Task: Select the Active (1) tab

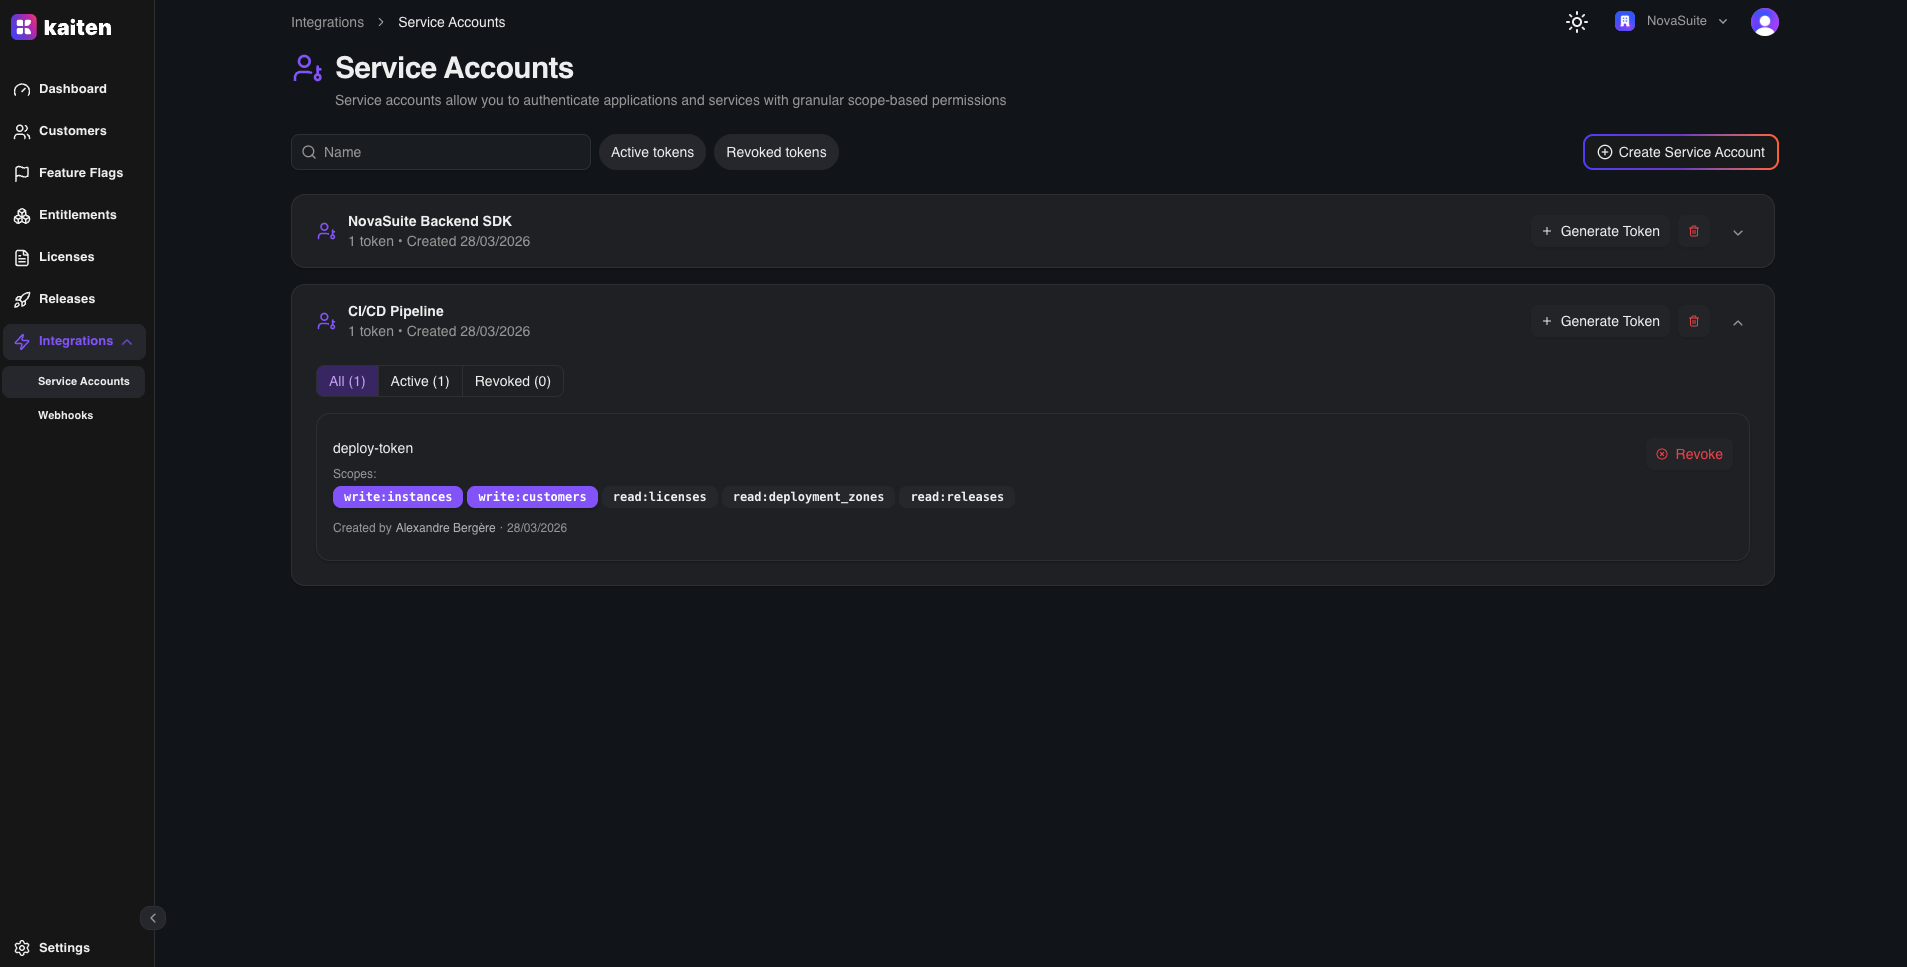Action: click(x=419, y=381)
